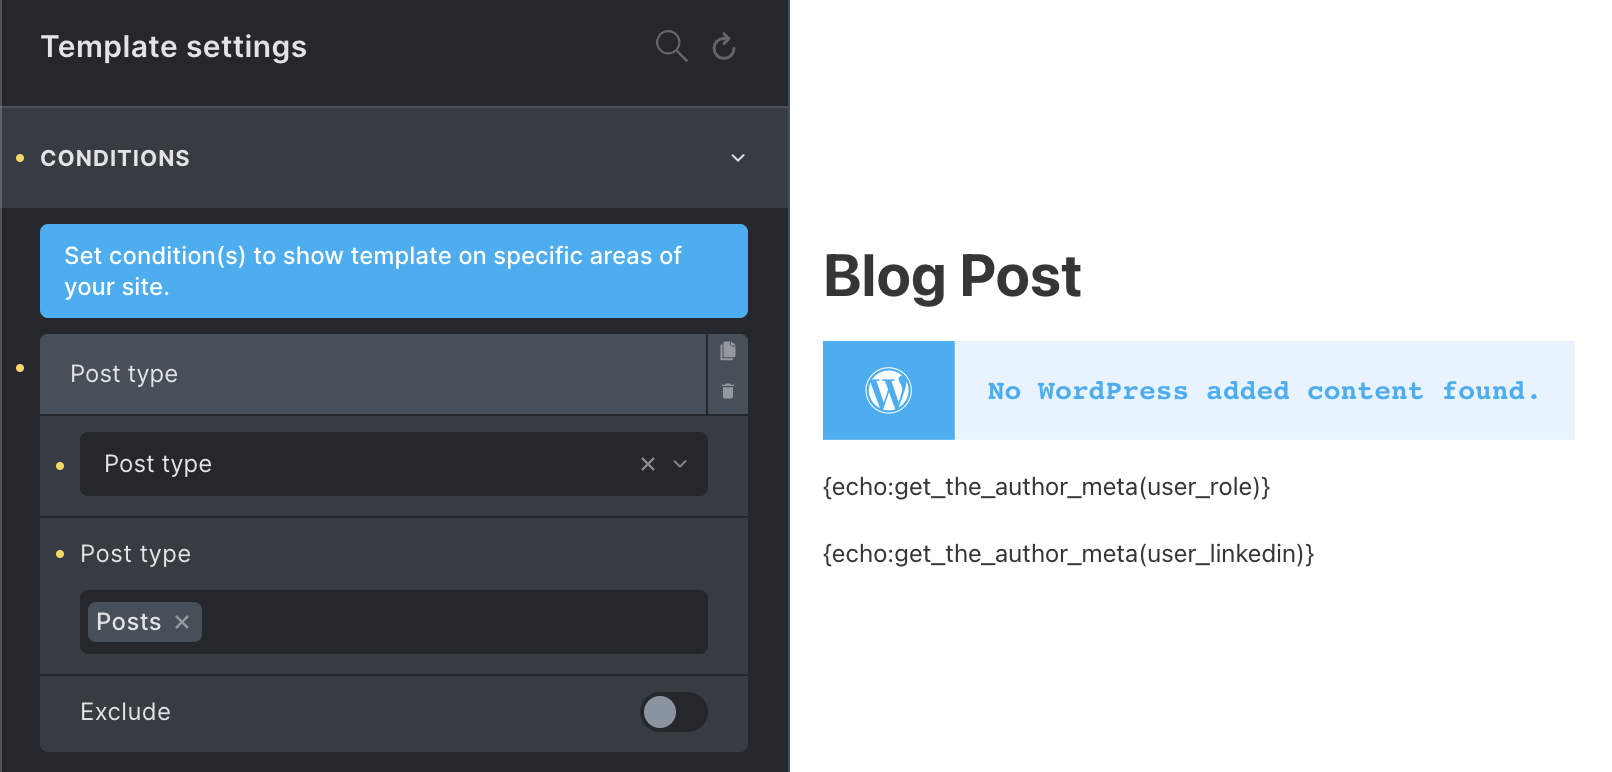Click the Template settings title
1612x772 pixels.
[x=174, y=47]
